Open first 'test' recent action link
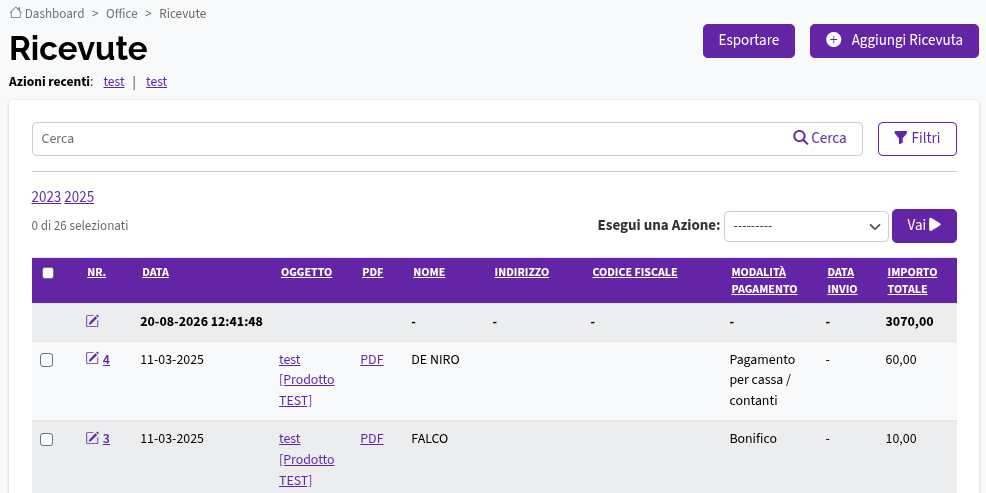Screen dimensions: 986x493 click(114, 82)
